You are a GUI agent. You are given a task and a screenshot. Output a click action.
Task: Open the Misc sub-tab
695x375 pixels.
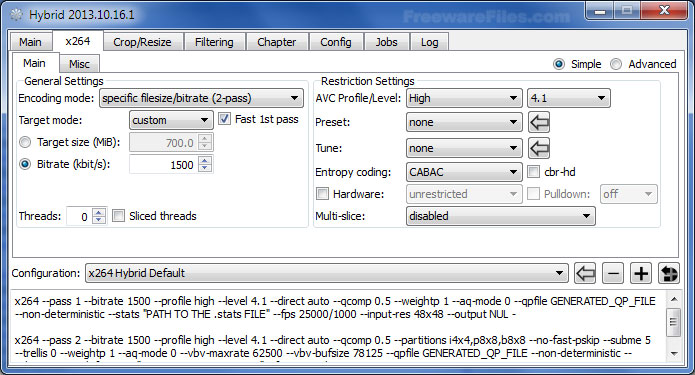[79, 64]
